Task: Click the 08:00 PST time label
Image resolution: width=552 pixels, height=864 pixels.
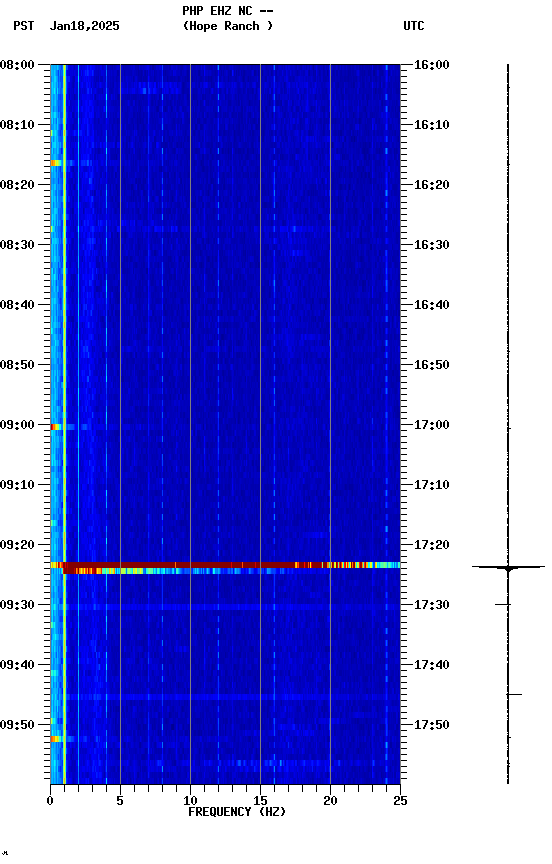Action: coord(17,65)
